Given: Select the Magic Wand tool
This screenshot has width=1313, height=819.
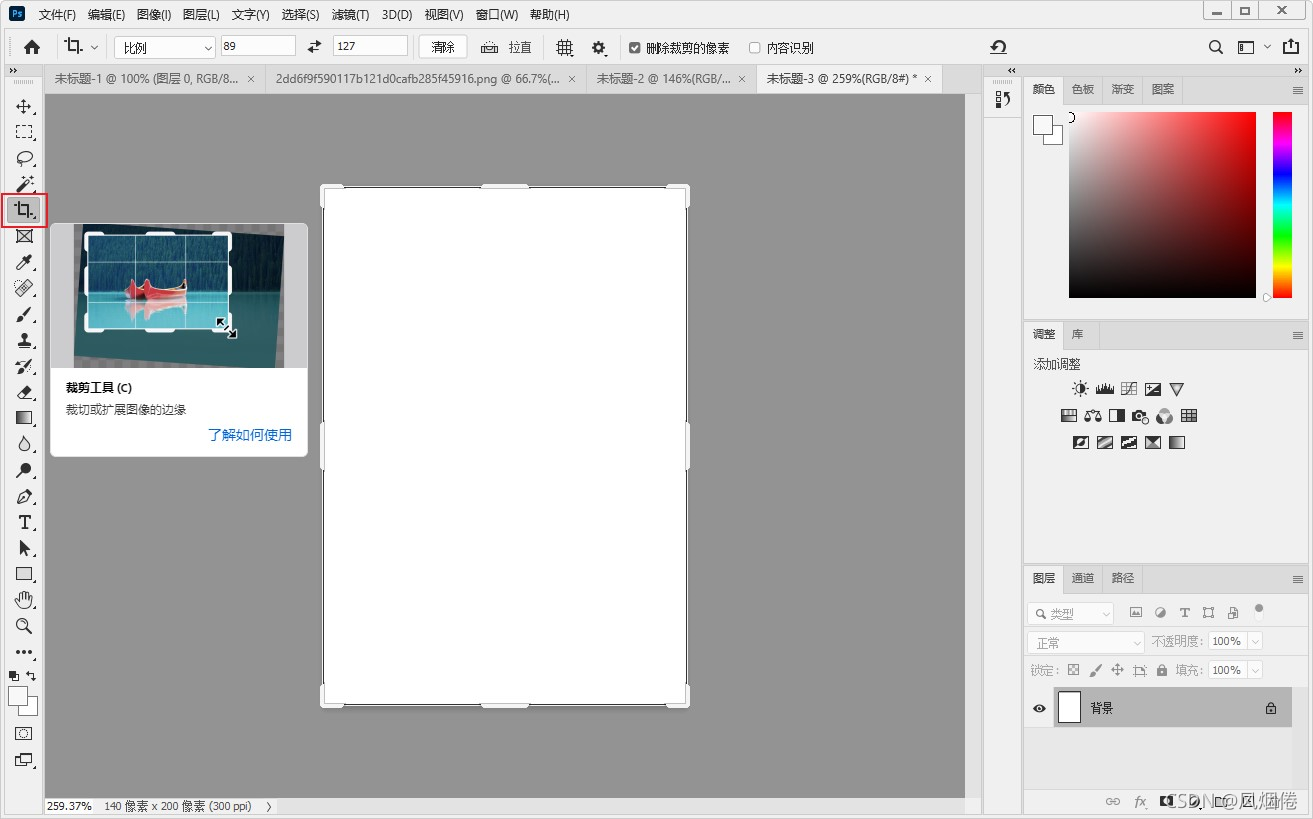Looking at the screenshot, I should (x=24, y=184).
